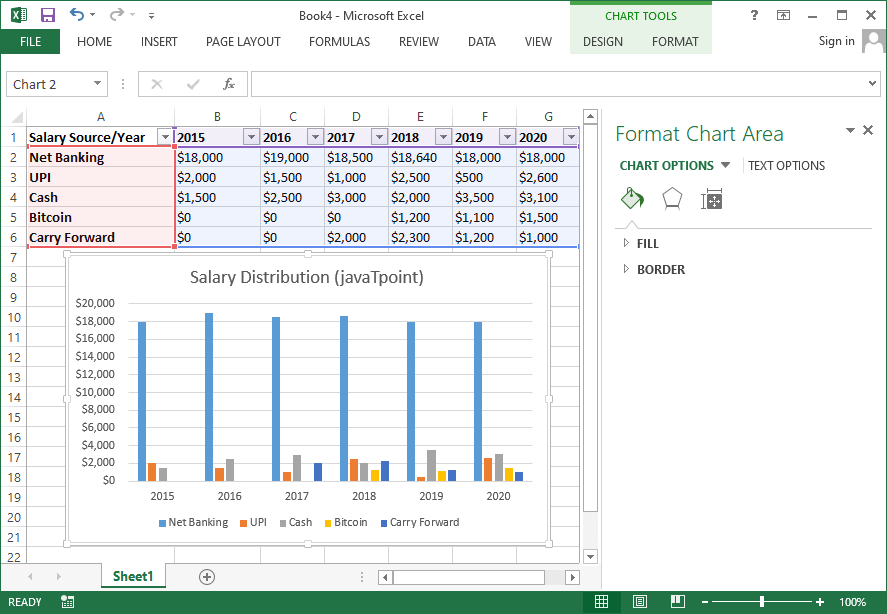Click the macro recording icon in status bar

point(67,601)
